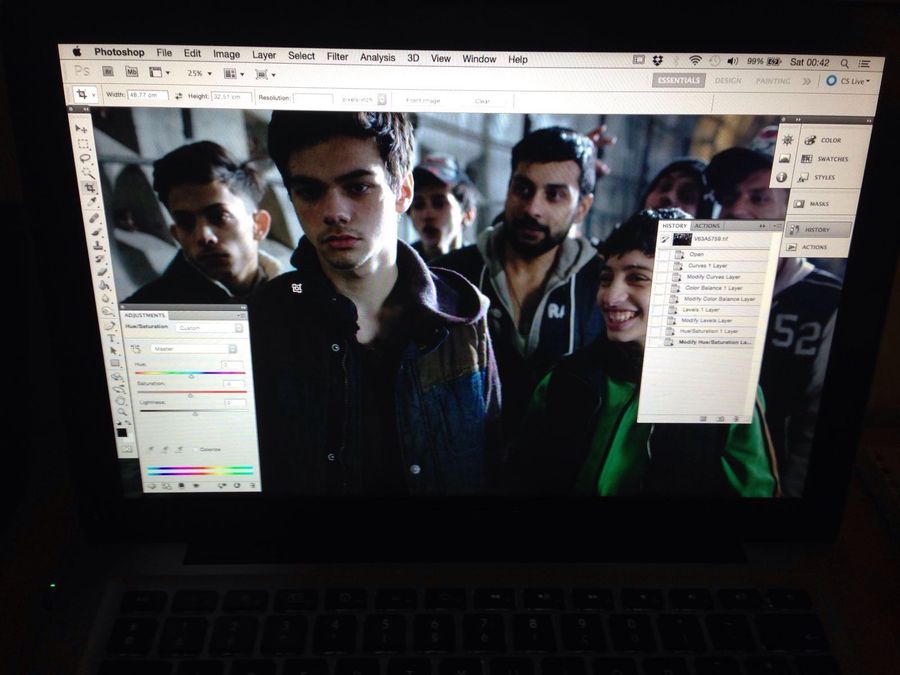
Task: Open the Color panel
Action: (x=824, y=140)
